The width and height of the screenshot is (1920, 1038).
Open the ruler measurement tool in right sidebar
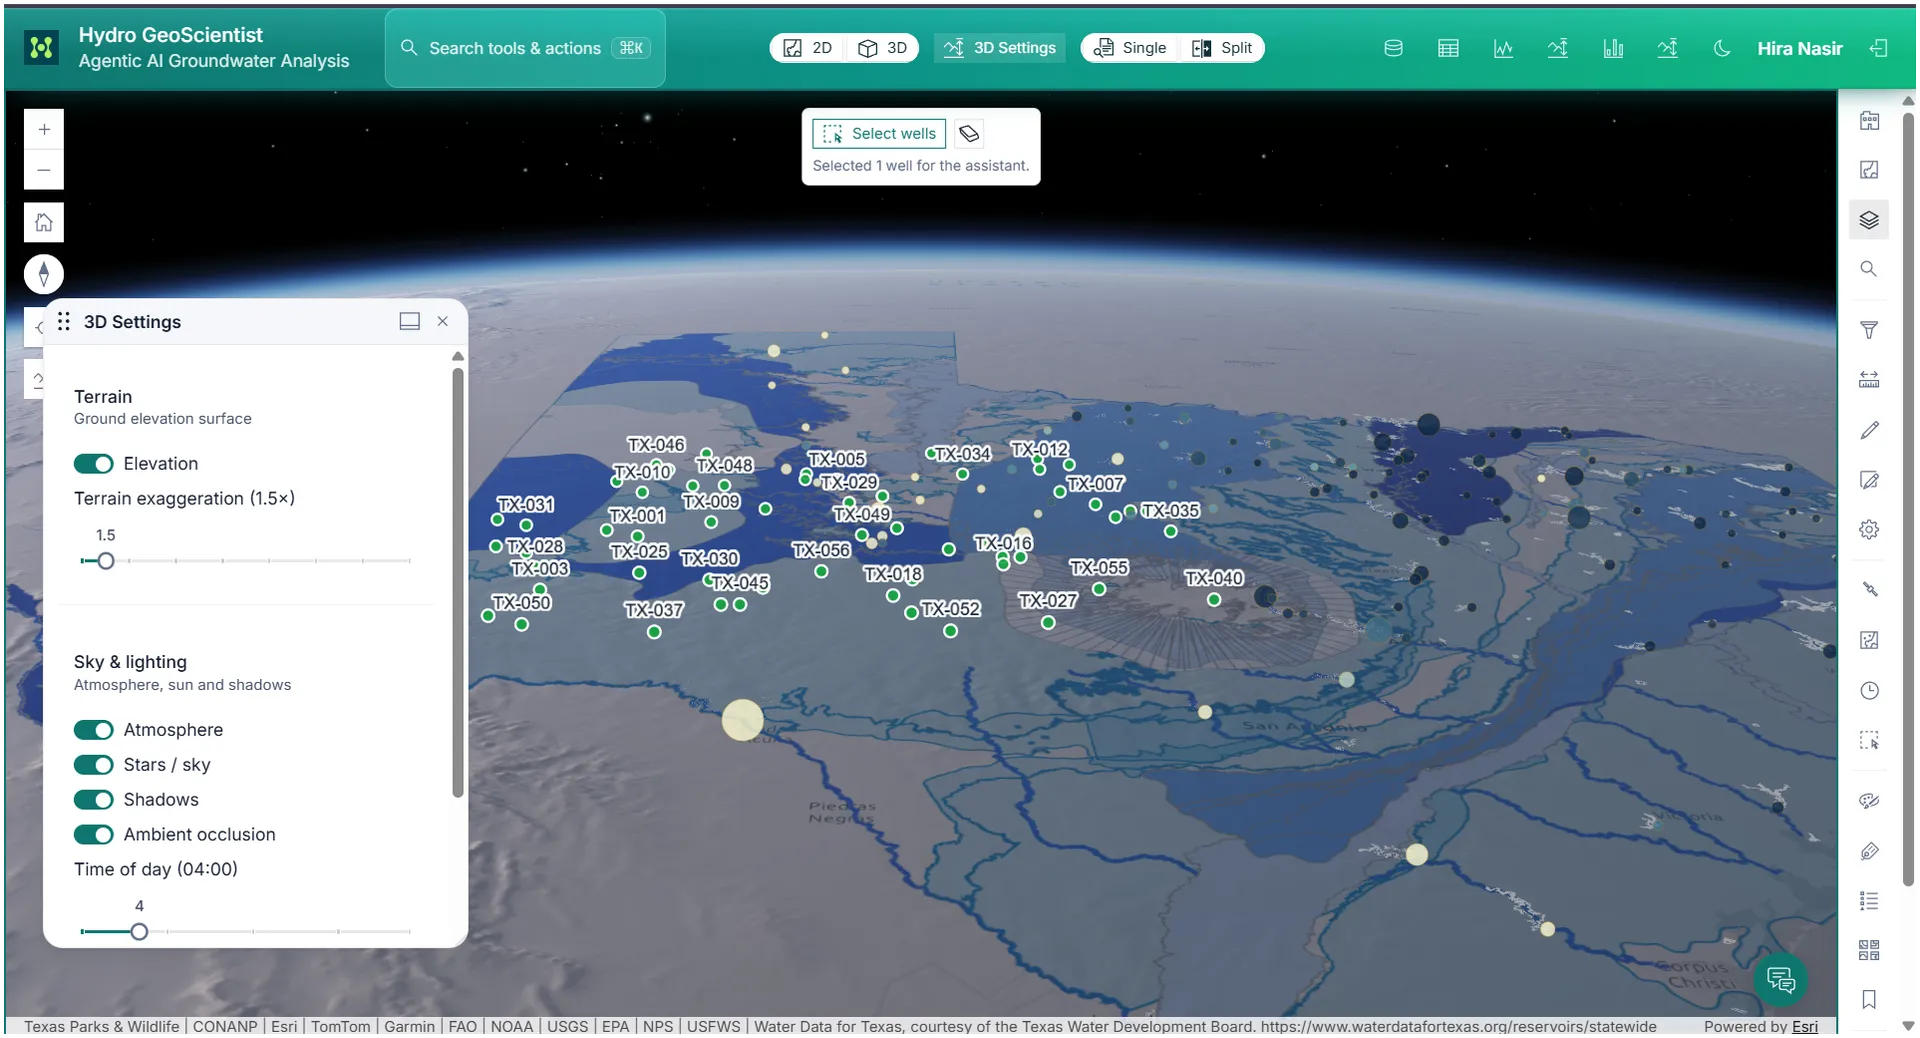click(x=1869, y=380)
